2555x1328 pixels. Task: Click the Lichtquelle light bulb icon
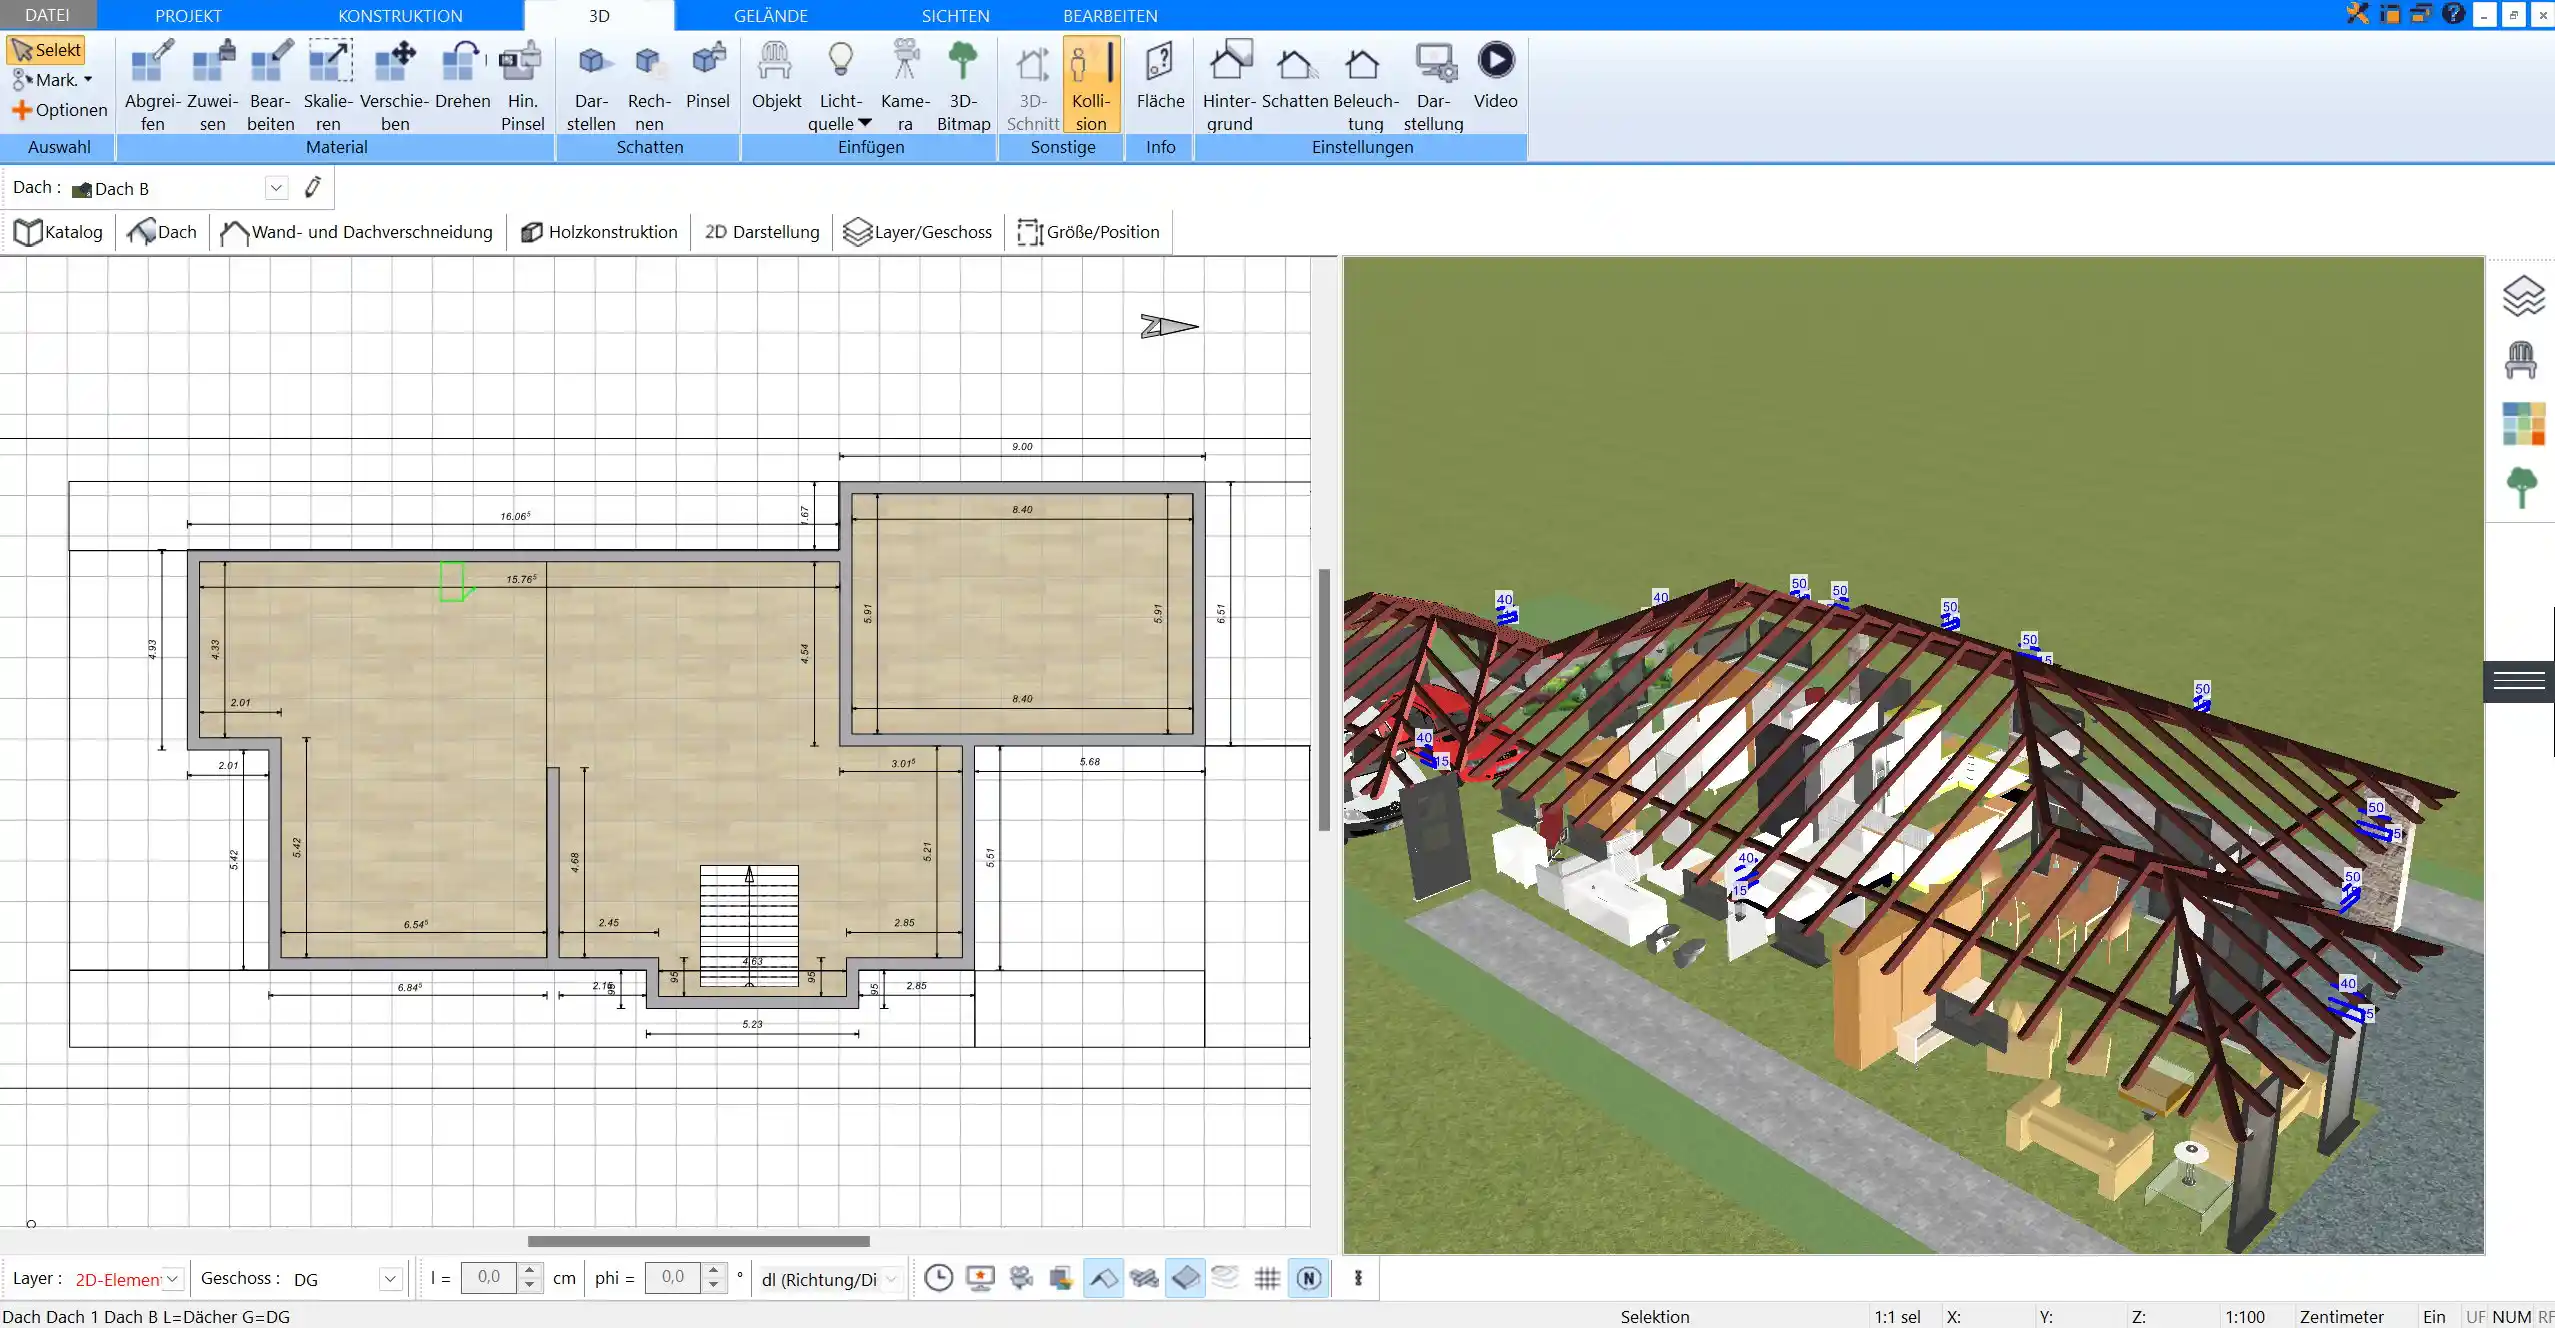[x=841, y=62]
